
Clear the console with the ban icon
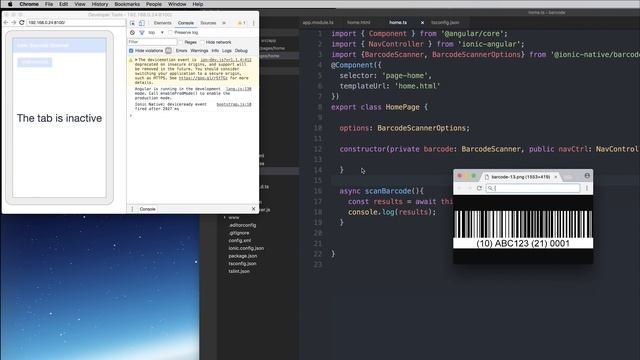[132, 33]
